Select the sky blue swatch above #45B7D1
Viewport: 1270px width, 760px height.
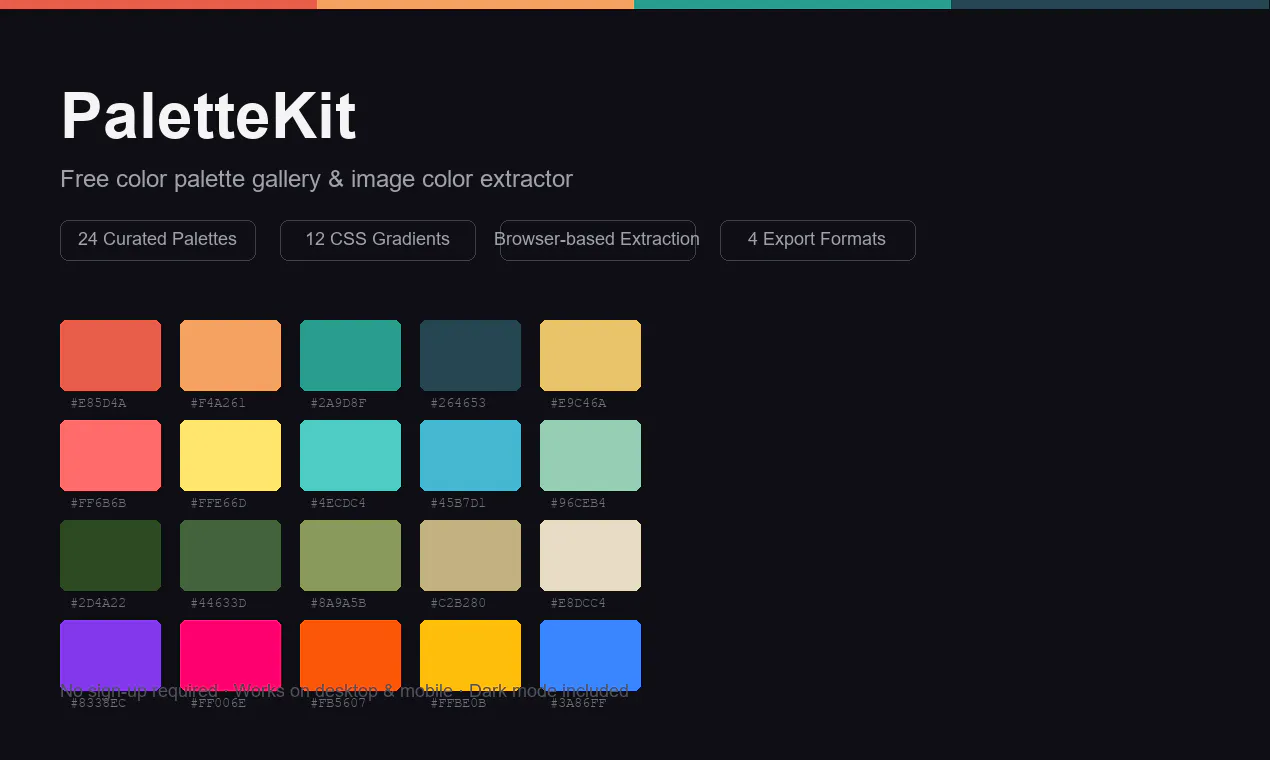tap(470, 455)
